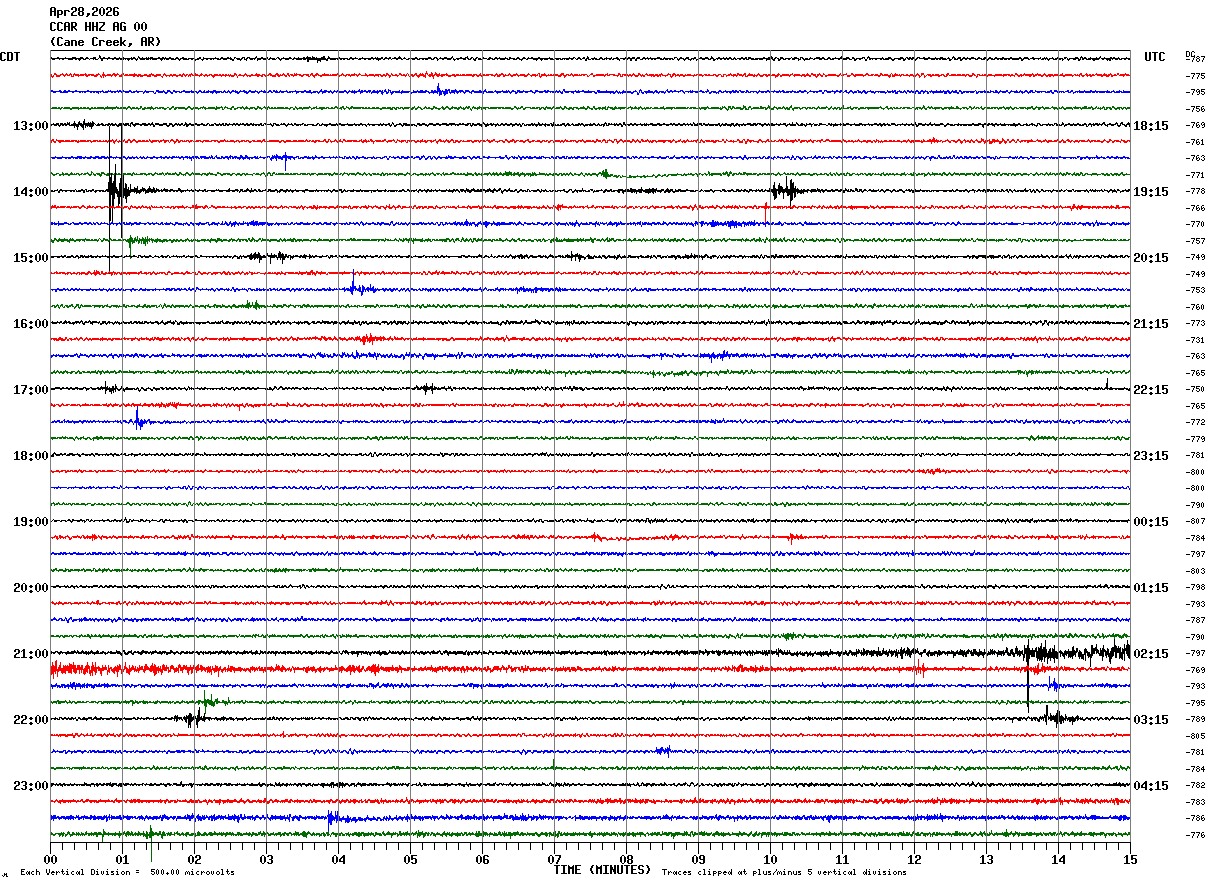Click the 21:15 UTC time label

pyautogui.click(x=1150, y=324)
